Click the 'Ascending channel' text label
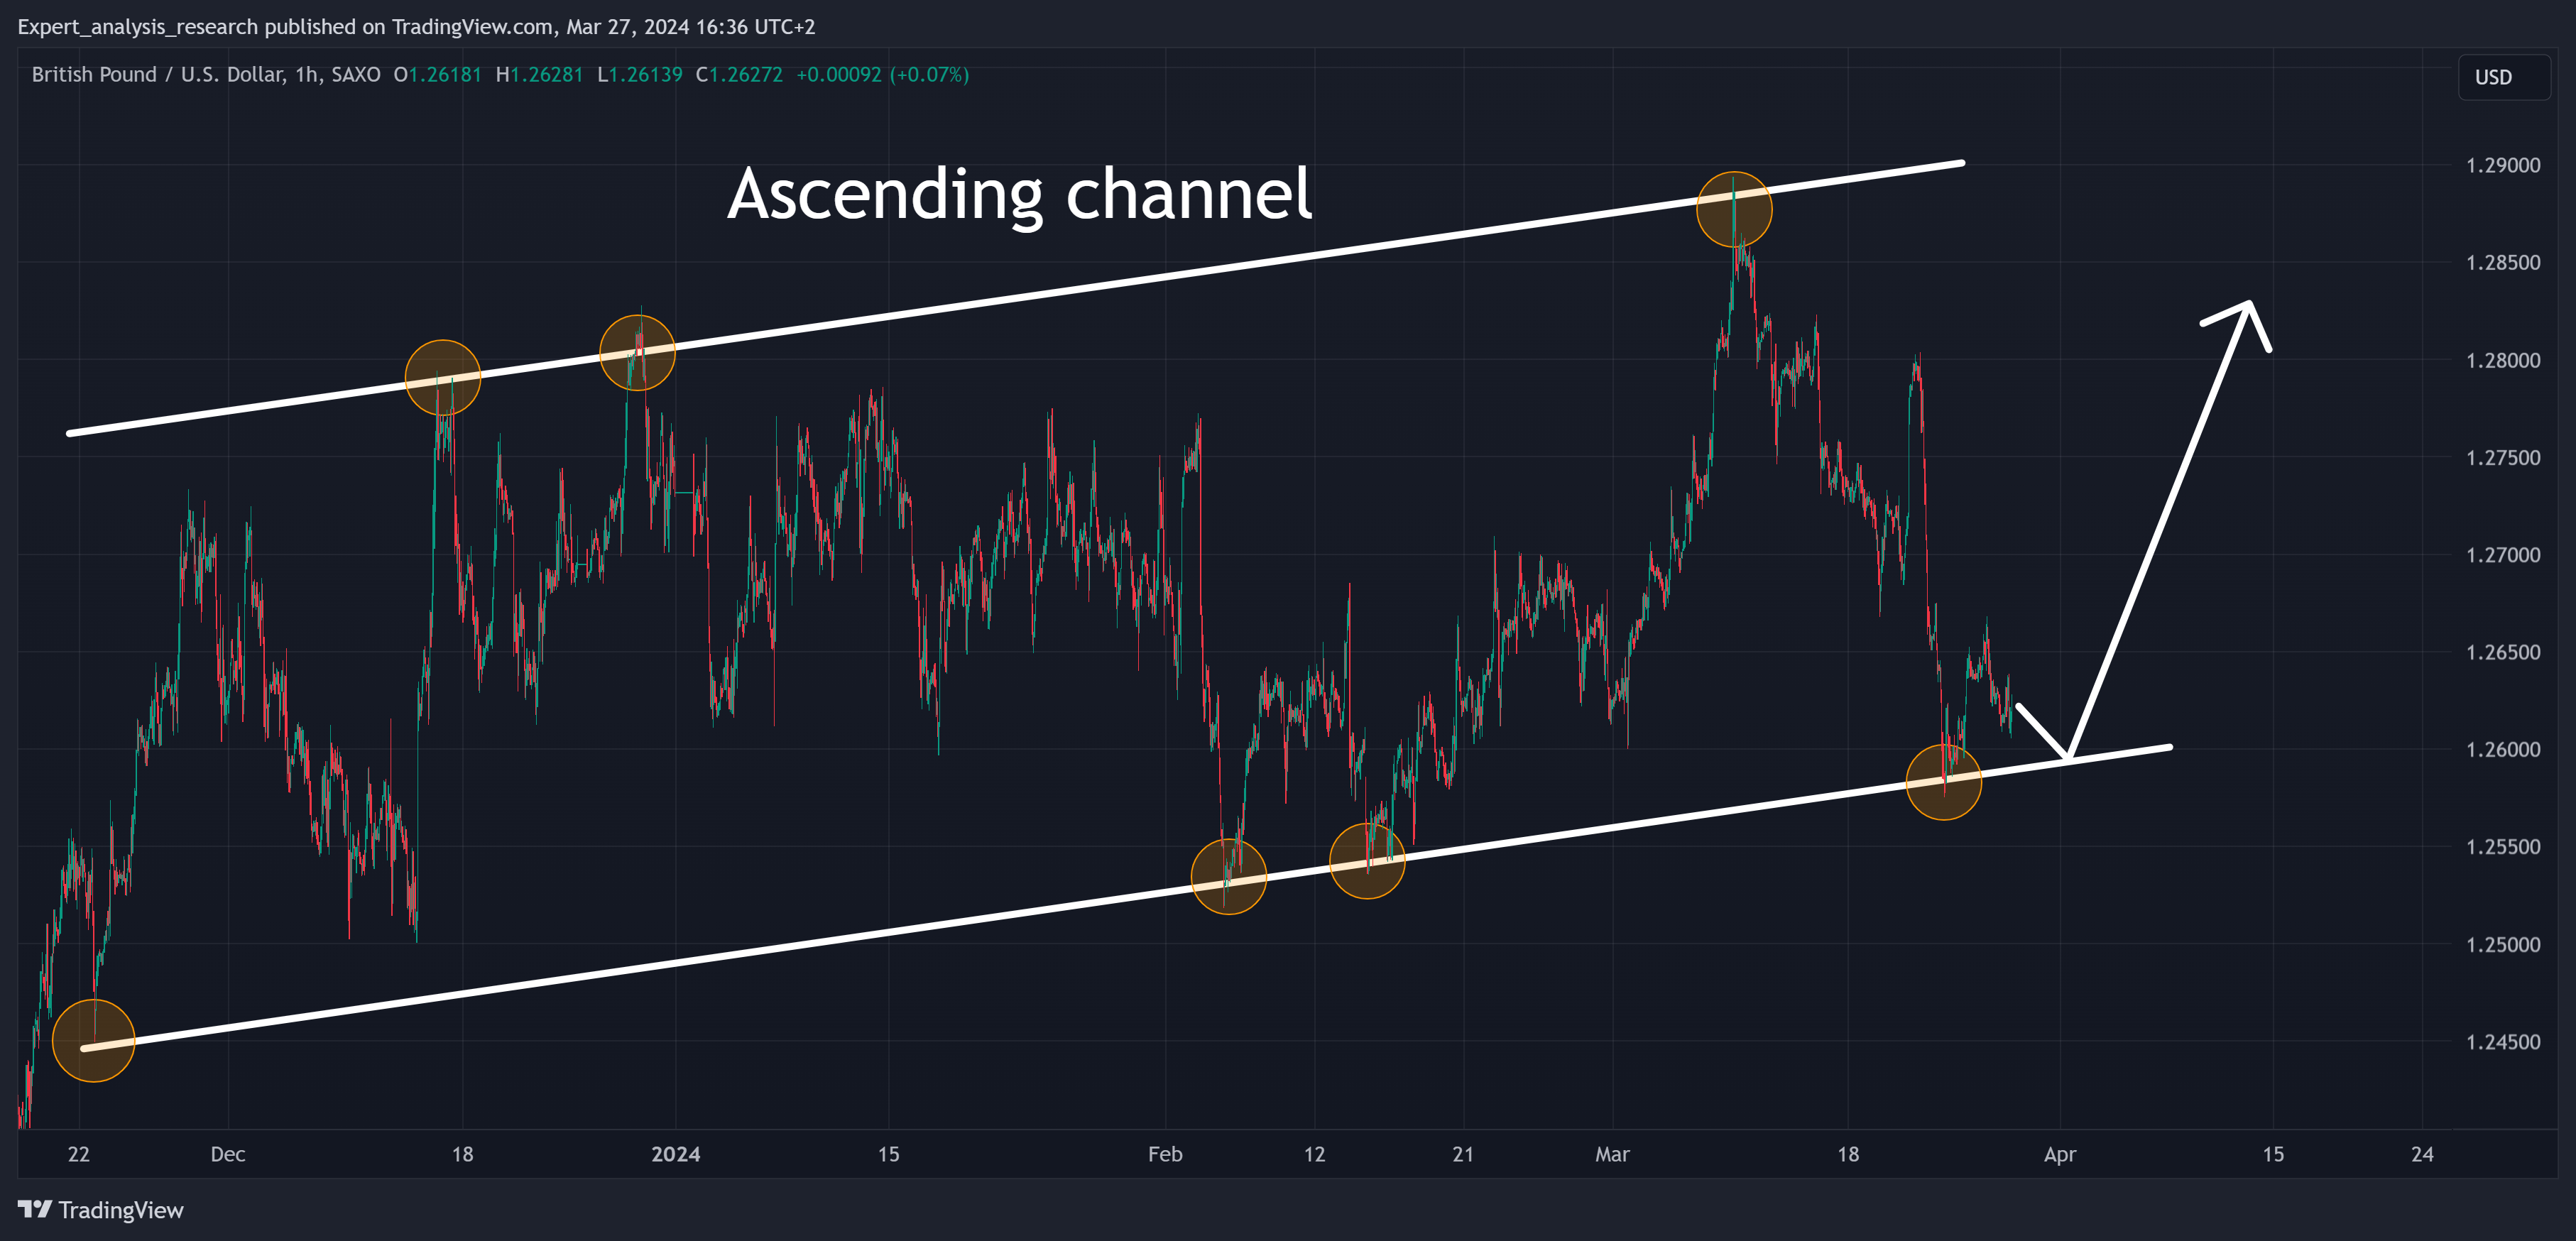 [x=1019, y=195]
